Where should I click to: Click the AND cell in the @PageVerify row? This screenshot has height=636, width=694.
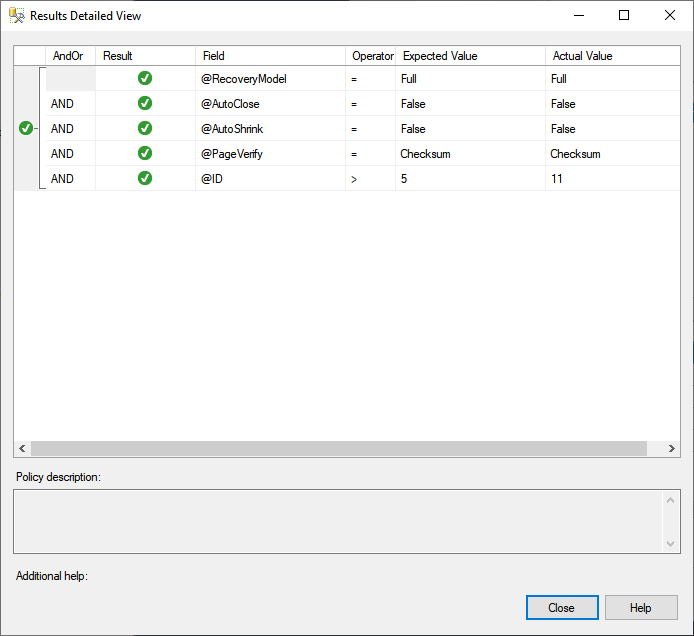(70, 154)
